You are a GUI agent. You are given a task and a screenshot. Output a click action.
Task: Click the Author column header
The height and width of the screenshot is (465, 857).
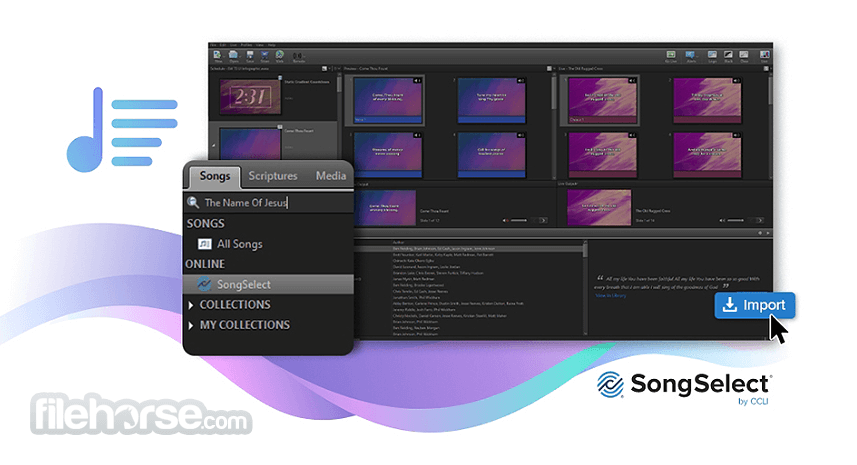398,242
